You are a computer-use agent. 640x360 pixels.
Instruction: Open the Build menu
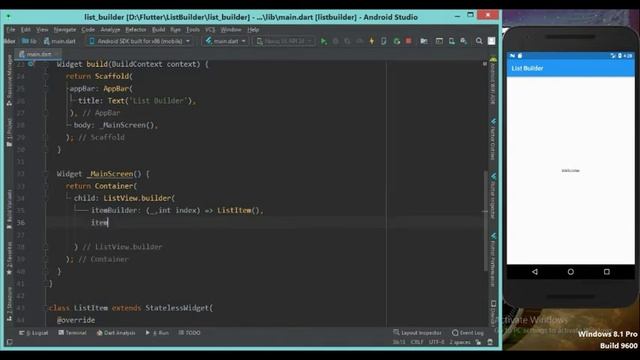click(158, 30)
